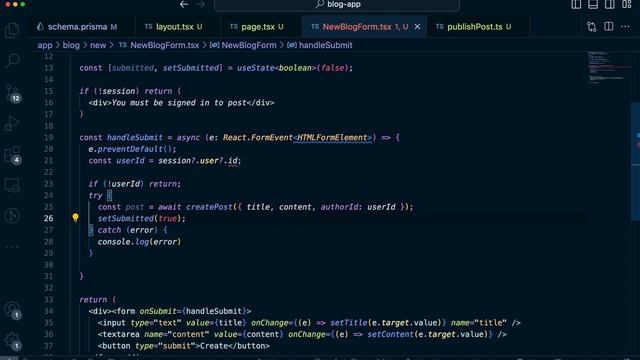Toggle secondary sidebar layout icon

(609, 4)
